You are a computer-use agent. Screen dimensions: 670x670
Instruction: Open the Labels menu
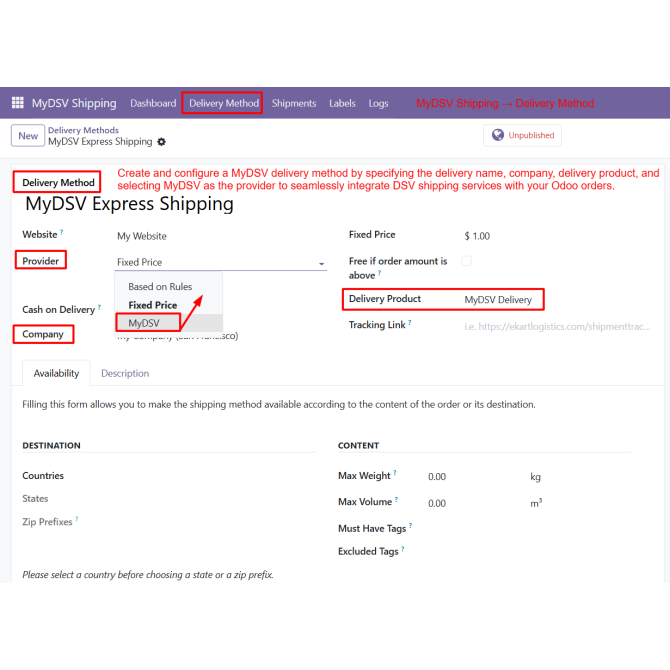pos(342,103)
